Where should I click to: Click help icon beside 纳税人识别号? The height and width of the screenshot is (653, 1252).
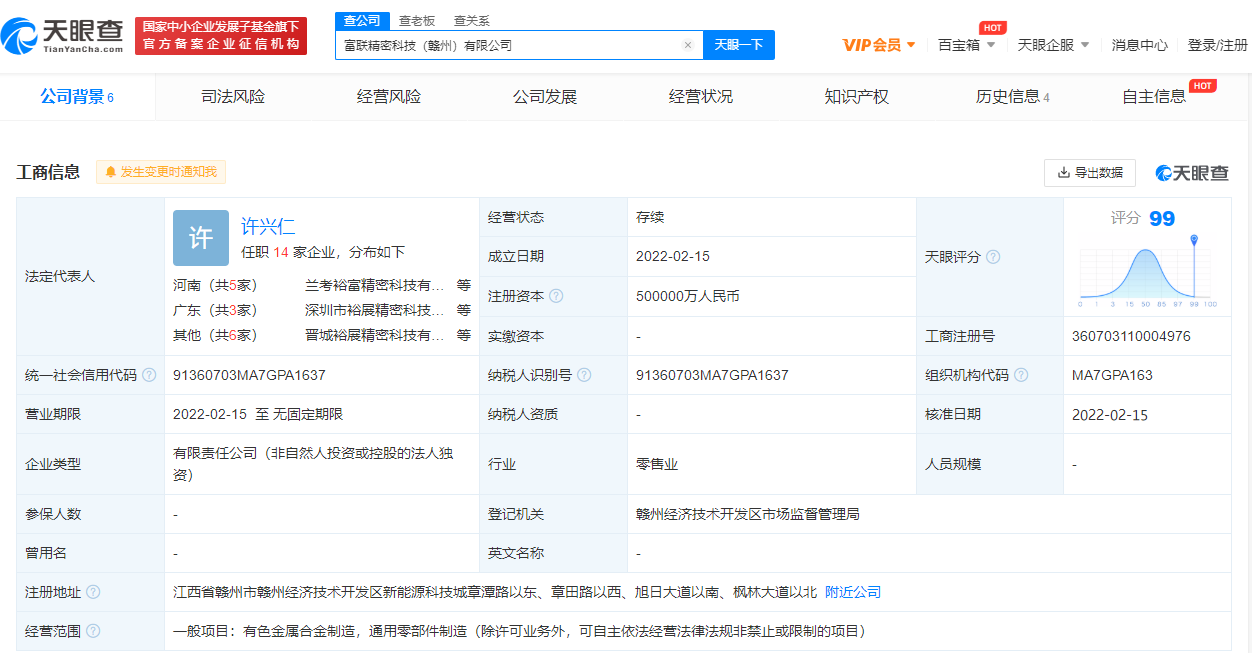(584, 375)
